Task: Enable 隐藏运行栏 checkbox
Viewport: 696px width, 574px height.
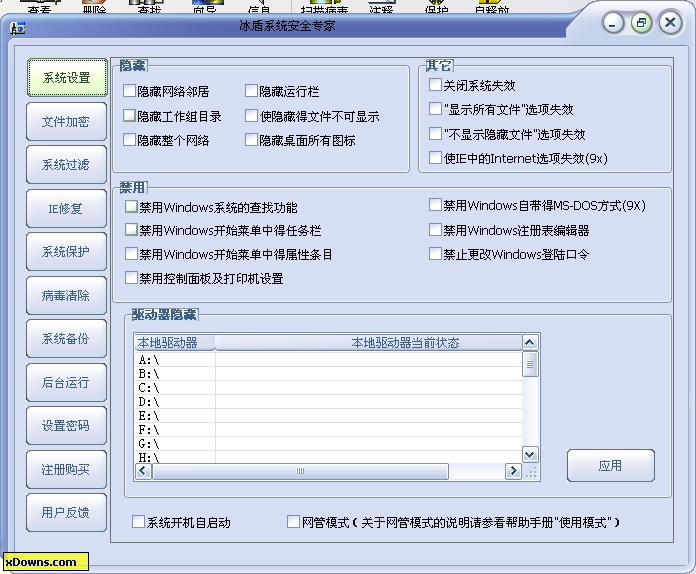Action: pos(251,91)
